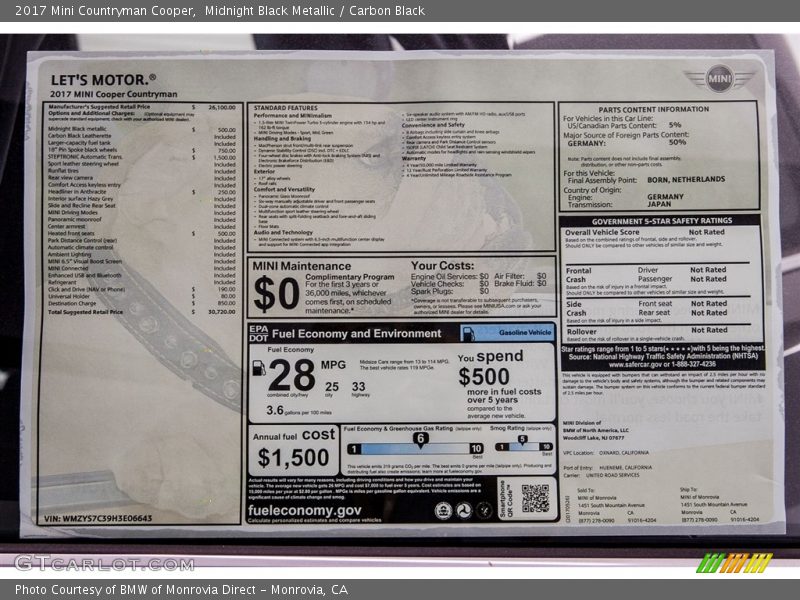This screenshot has width=800, height=600.
Task: Click the Annual fuel cost $1,500 box
Action: tap(295, 450)
